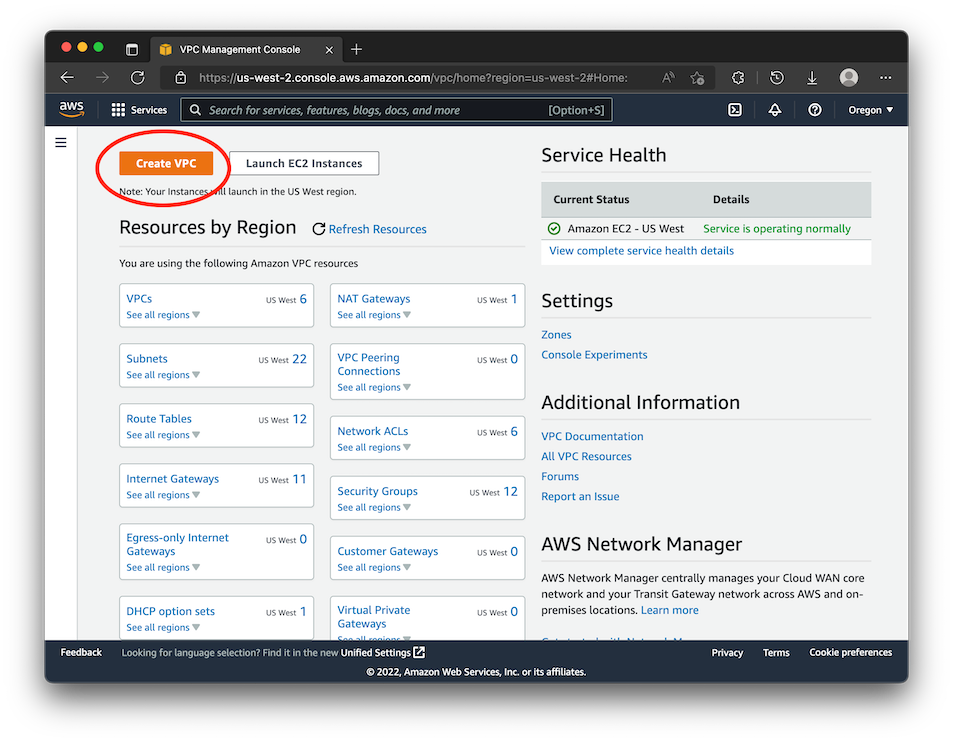Open the Security Groups link
The height and width of the screenshot is (742, 953).
click(x=377, y=491)
